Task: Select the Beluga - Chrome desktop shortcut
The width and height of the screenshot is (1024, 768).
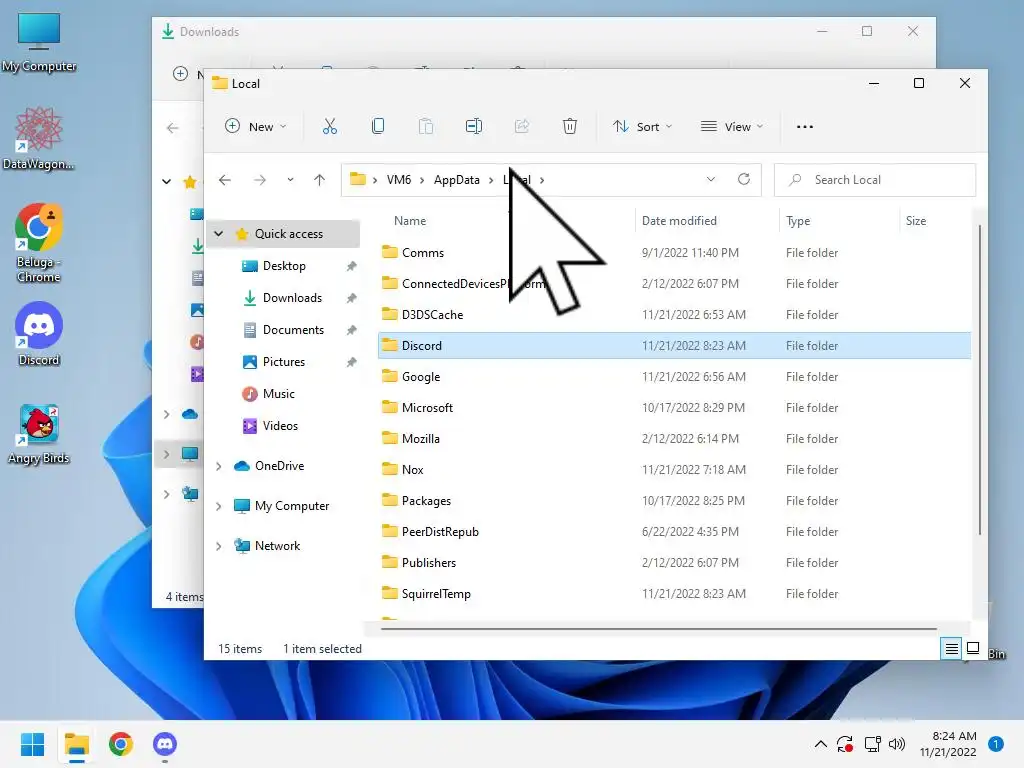Action: 39,243
